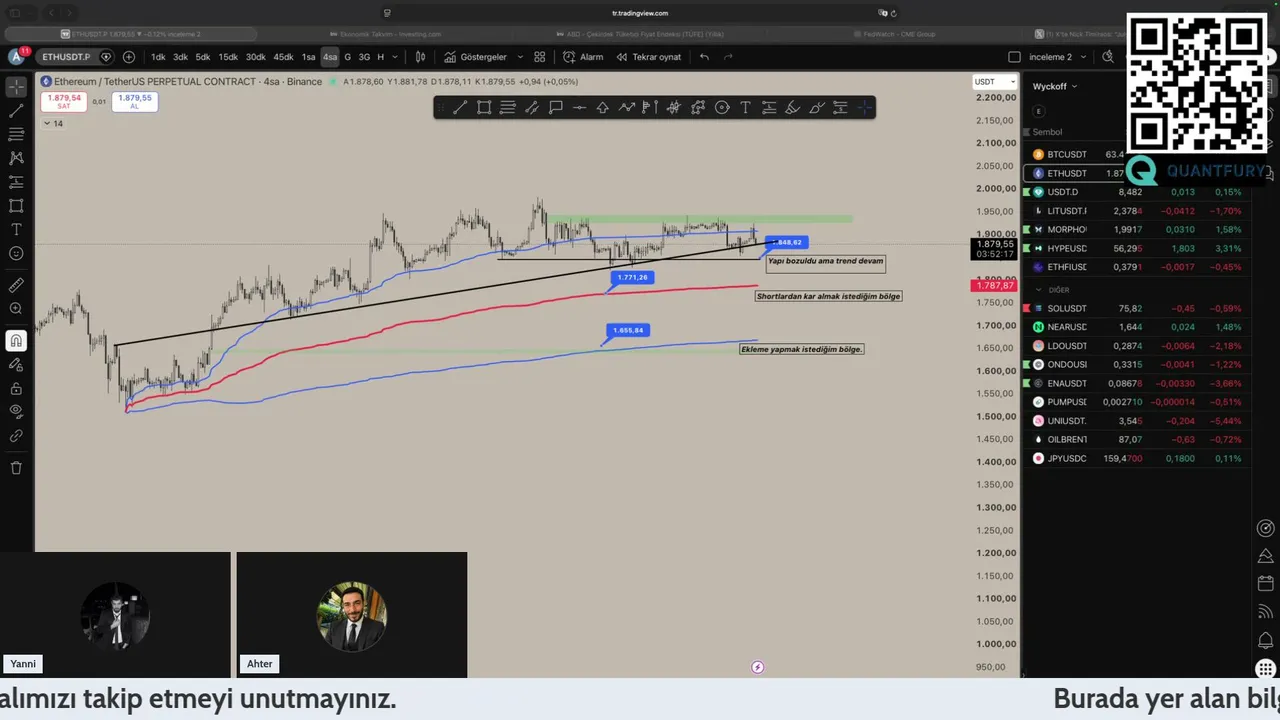1280x720 pixels.
Task: Click the undo arrow
Action: point(704,57)
